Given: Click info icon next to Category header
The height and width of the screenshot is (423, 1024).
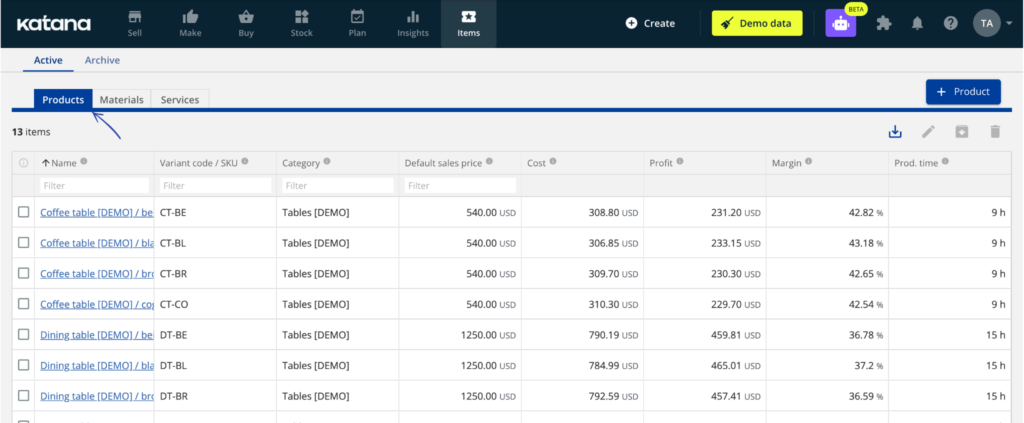Looking at the screenshot, I should 327,162.
